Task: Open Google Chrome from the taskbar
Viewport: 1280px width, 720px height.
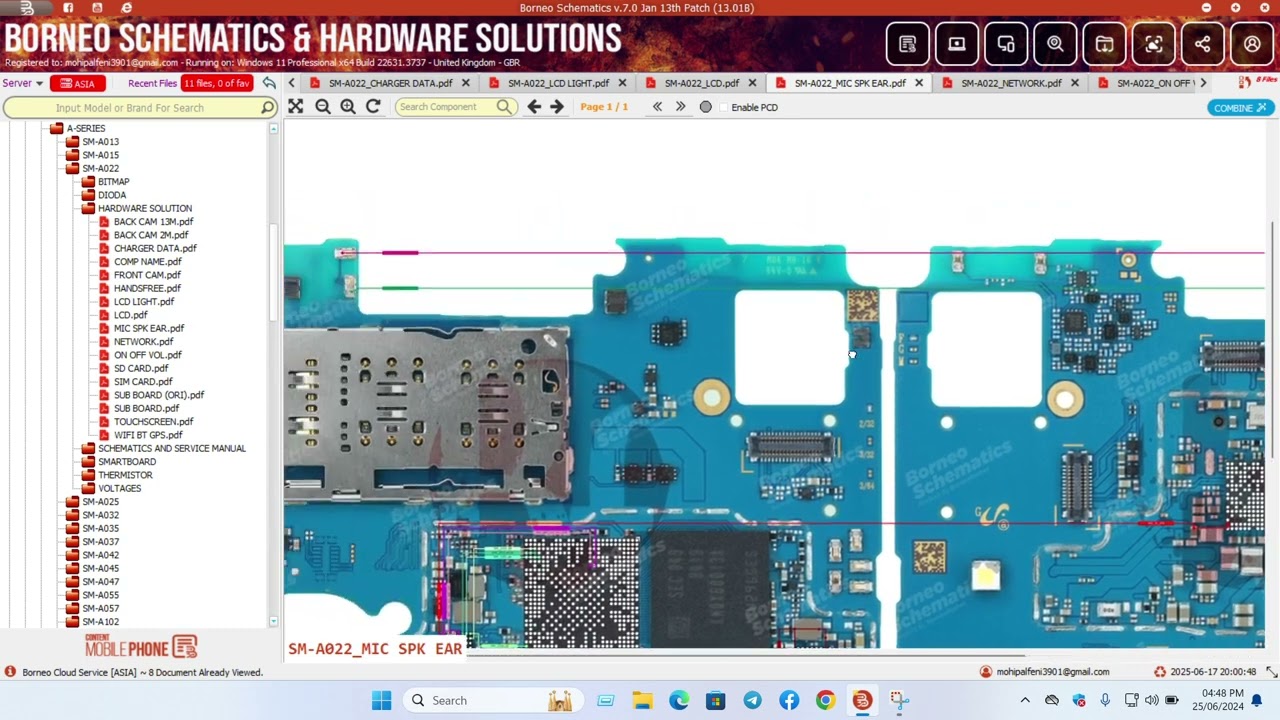Action: point(825,700)
